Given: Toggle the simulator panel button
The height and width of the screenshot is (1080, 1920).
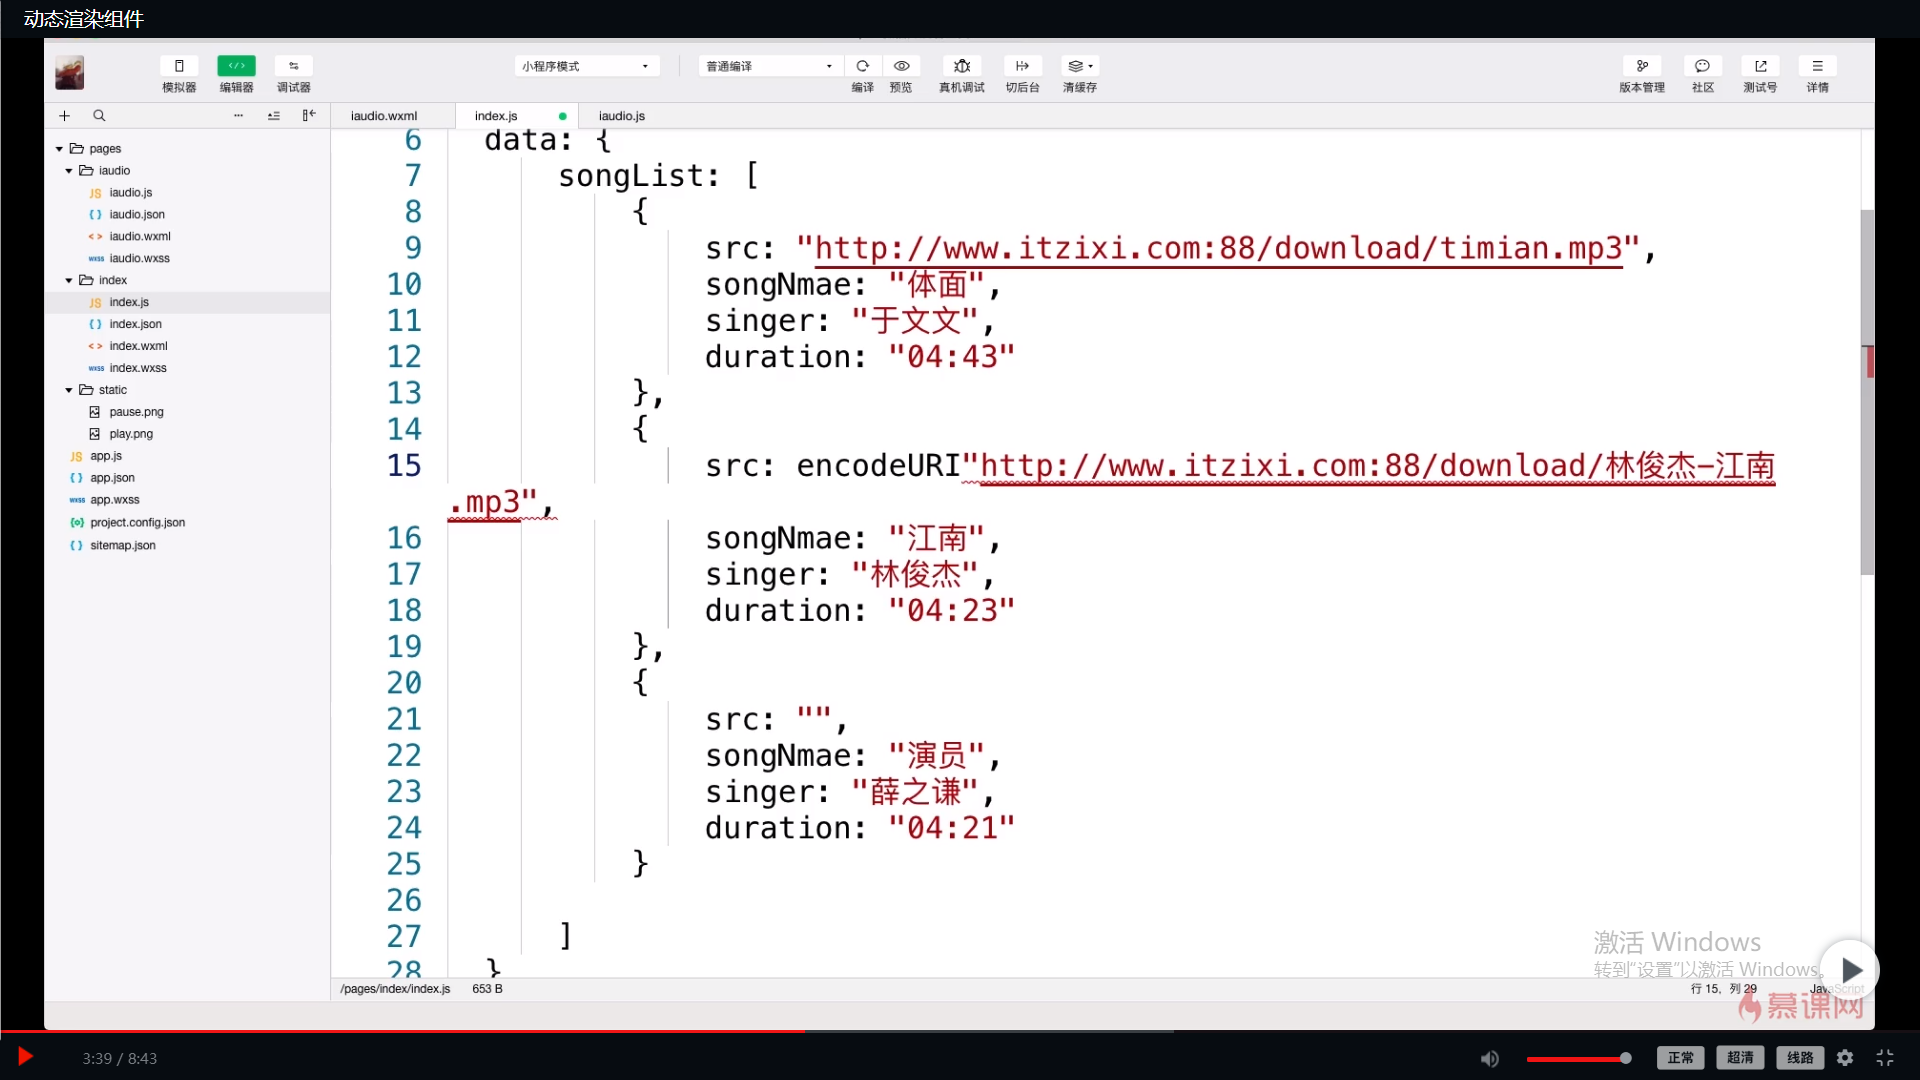Looking at the screenshot, I should click(179, 66).
